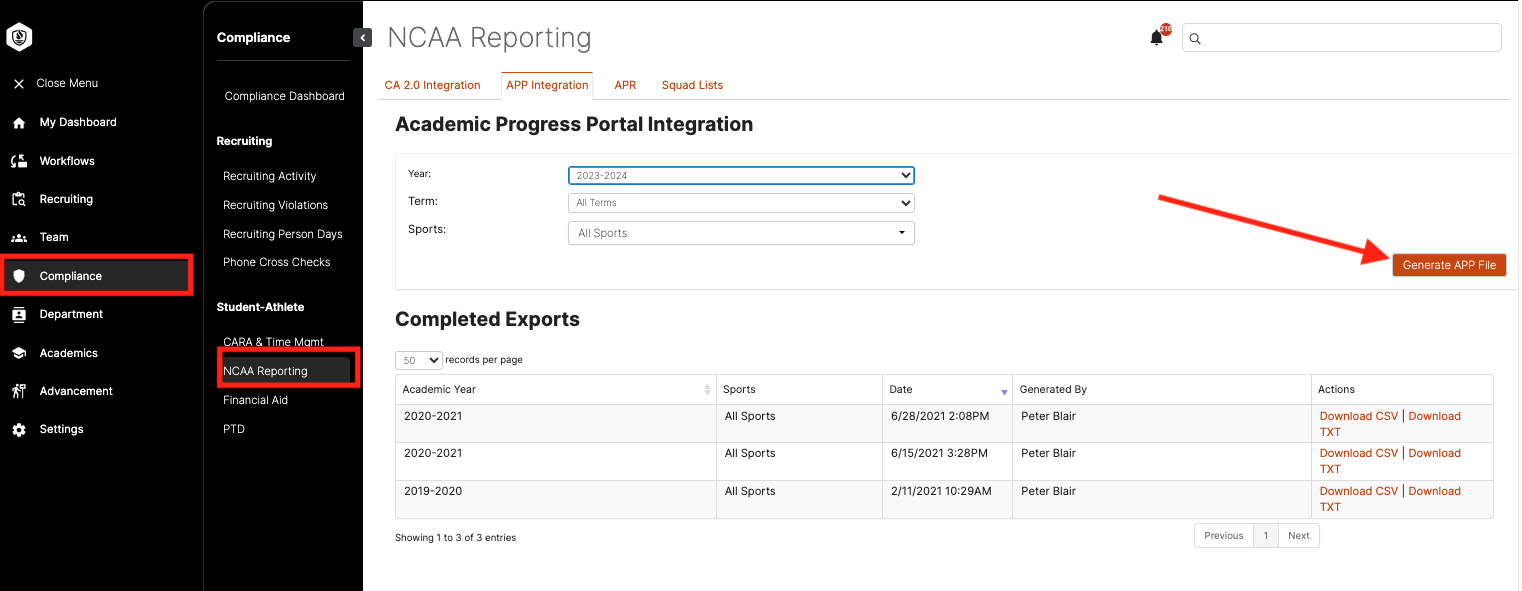Open Team menu item
1522x591 pixels.
54,238
